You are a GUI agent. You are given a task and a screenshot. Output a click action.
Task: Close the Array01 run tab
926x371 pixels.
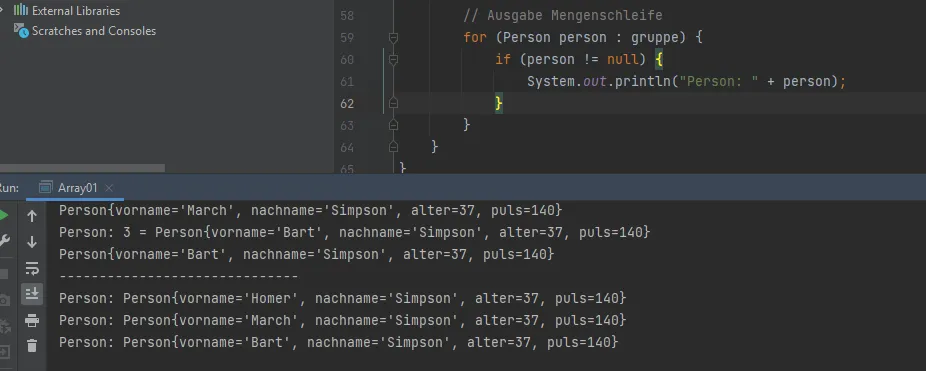point(109,188)
